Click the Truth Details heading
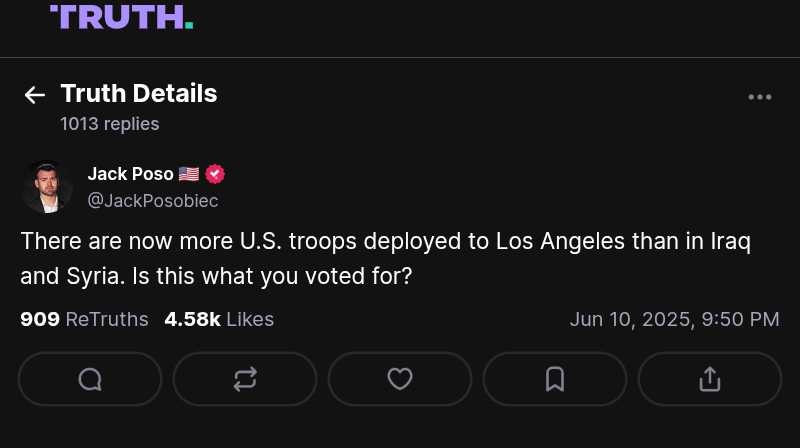 [139, 94]
